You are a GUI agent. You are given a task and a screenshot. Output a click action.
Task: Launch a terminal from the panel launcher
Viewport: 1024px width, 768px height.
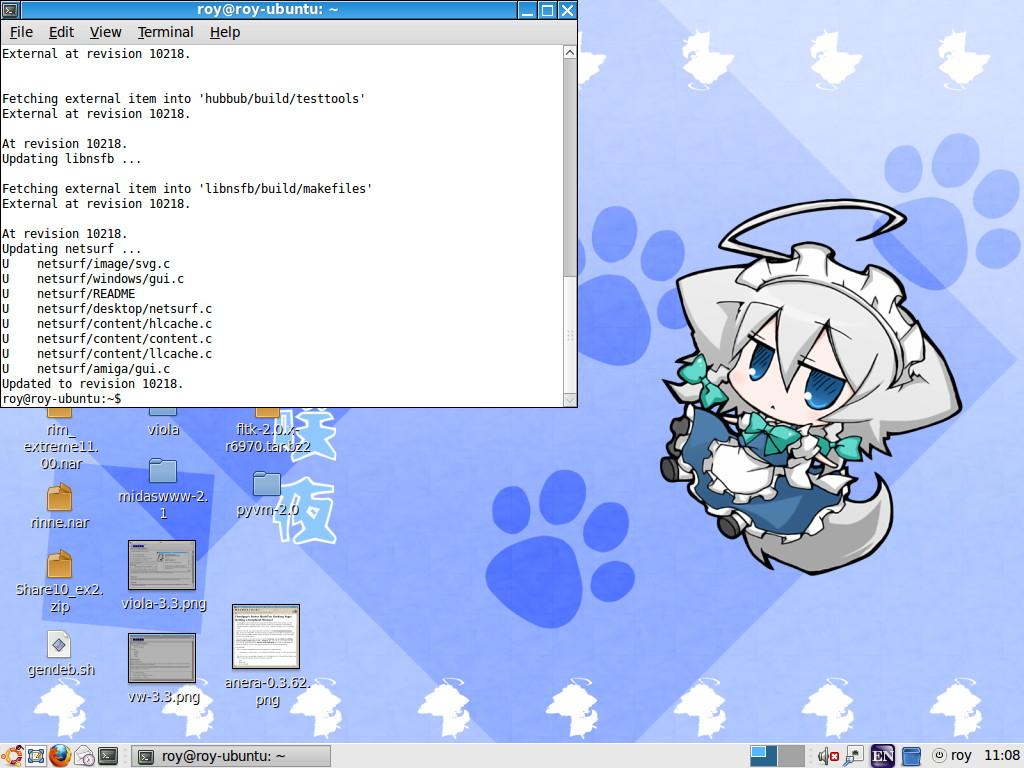[108, 756]
